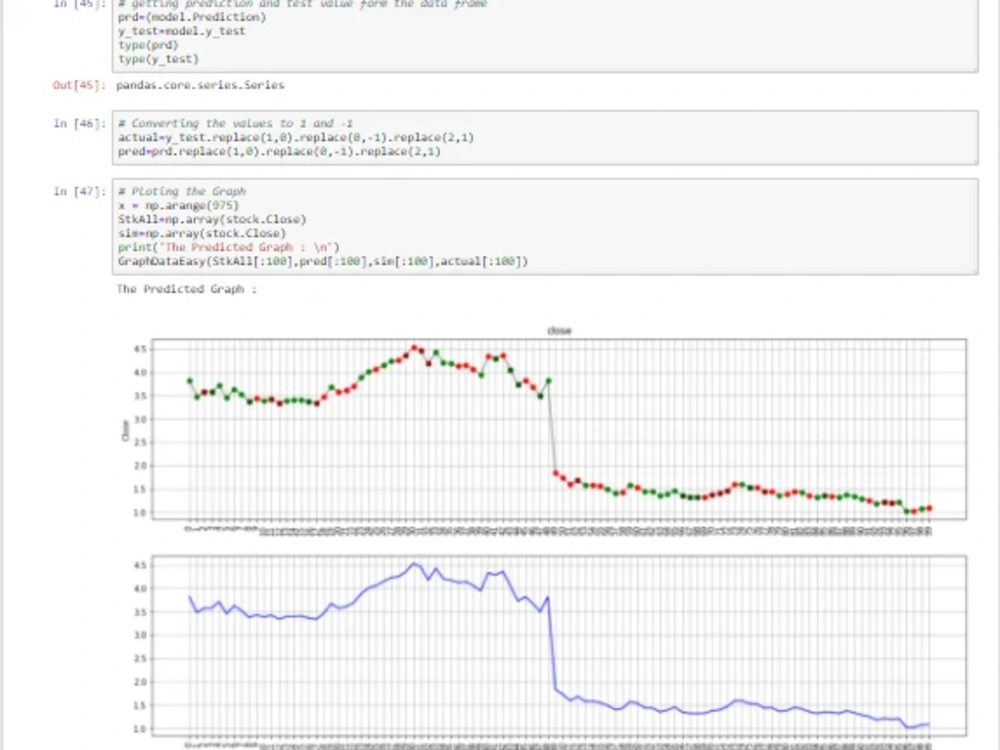Screen dimensions: 1000x750
Task: Click the blue line price chart
Action: pos(559,645)
